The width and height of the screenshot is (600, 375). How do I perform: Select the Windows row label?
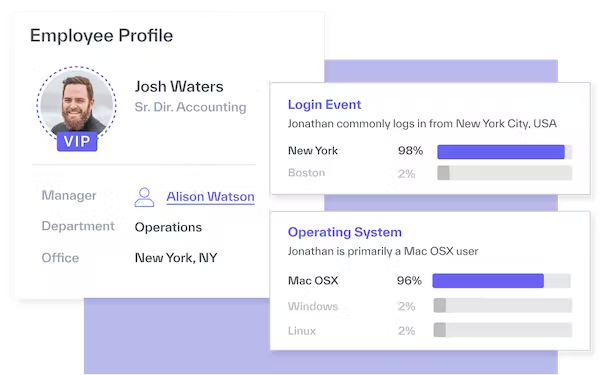point(313,306)
